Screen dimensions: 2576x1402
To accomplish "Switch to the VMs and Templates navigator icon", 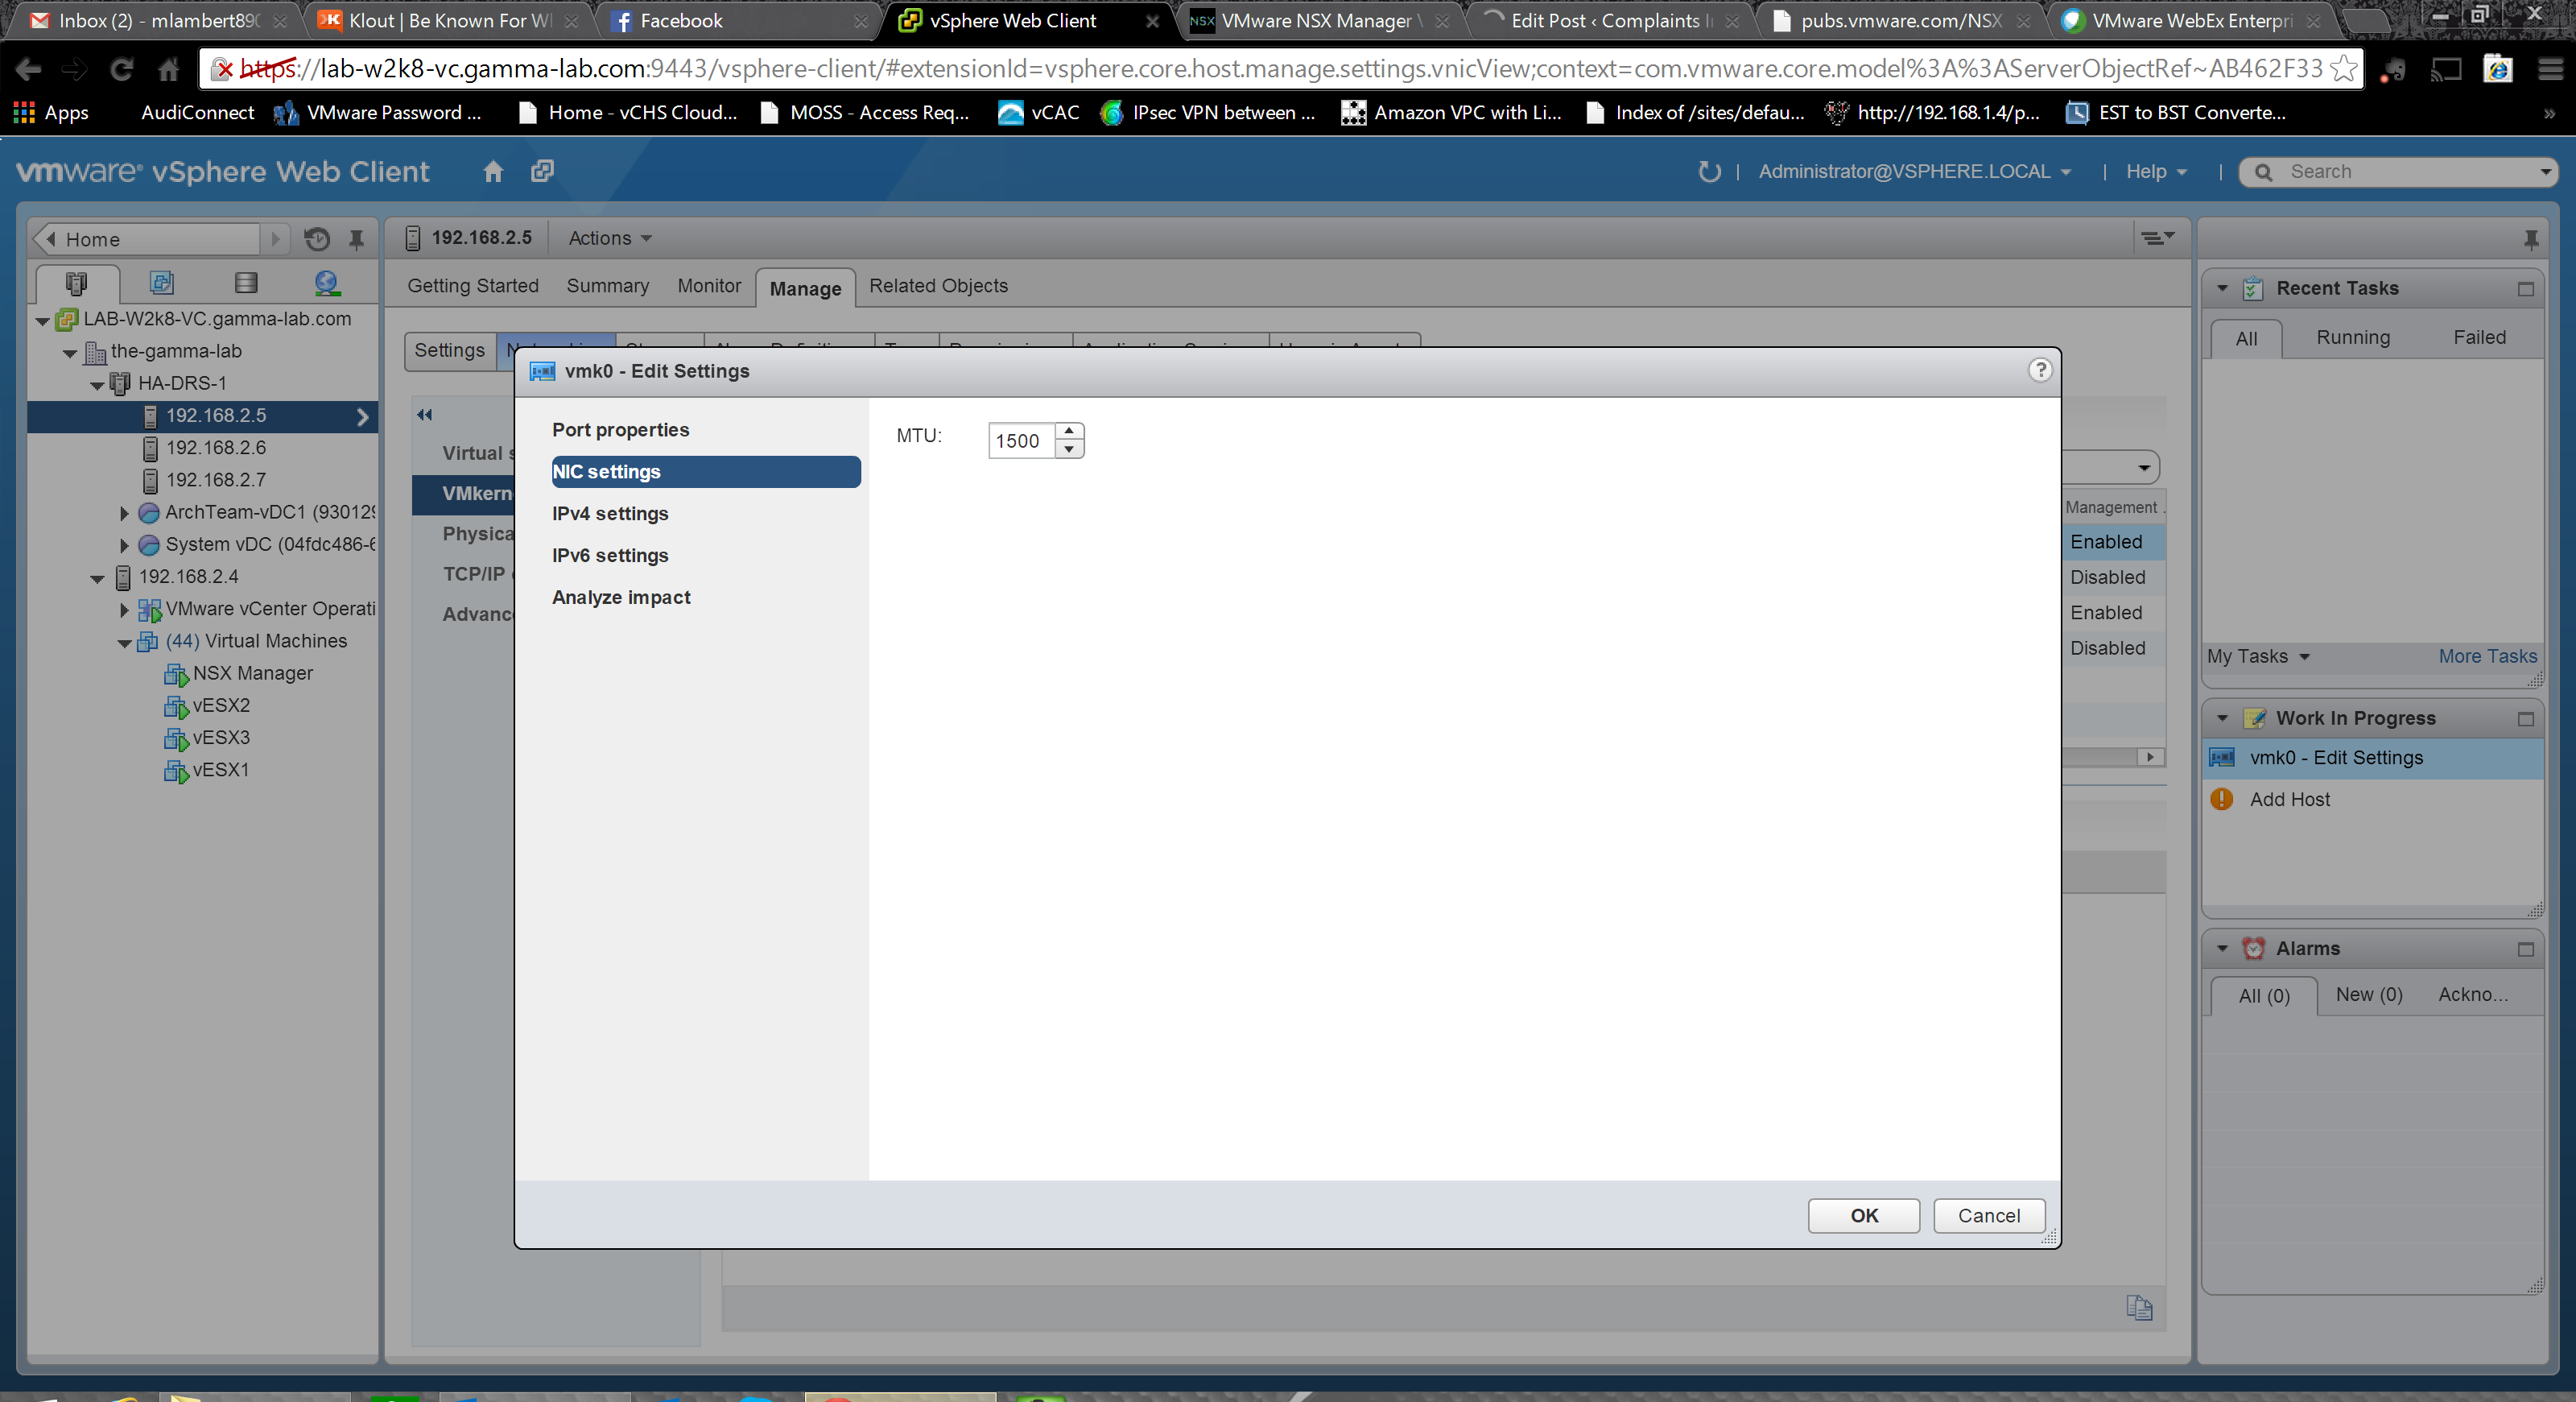I will 161,283.
